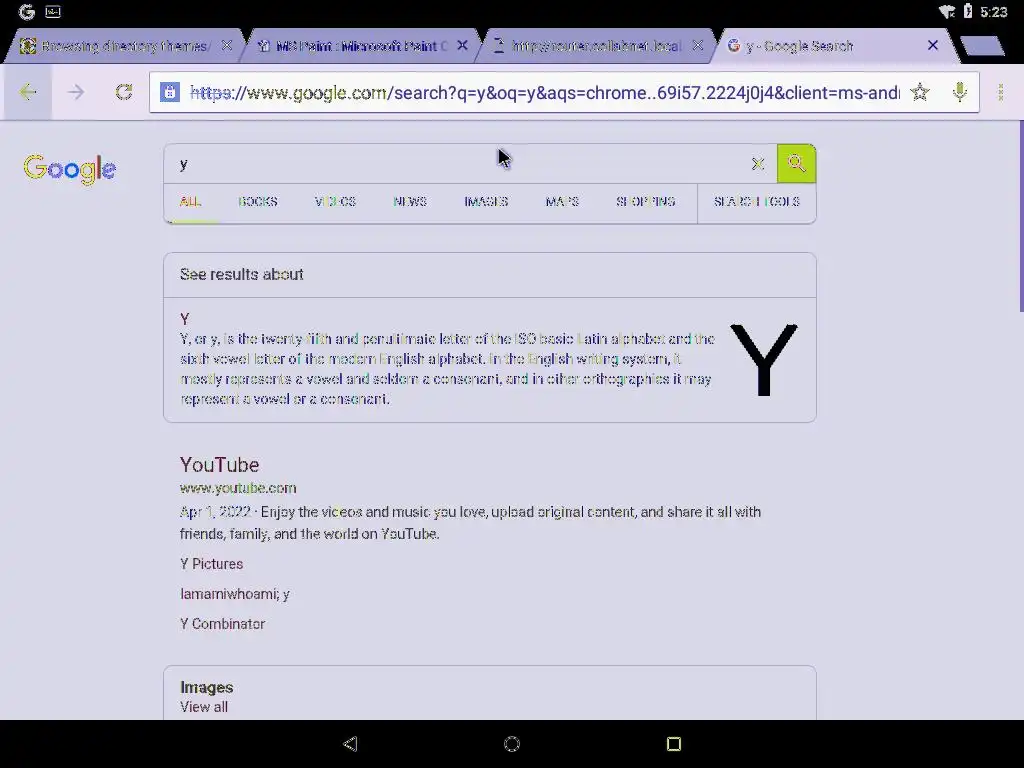Screen dimensions: 1024x768
Task: Tap Android back navigation button
Action: click(351, 744)
